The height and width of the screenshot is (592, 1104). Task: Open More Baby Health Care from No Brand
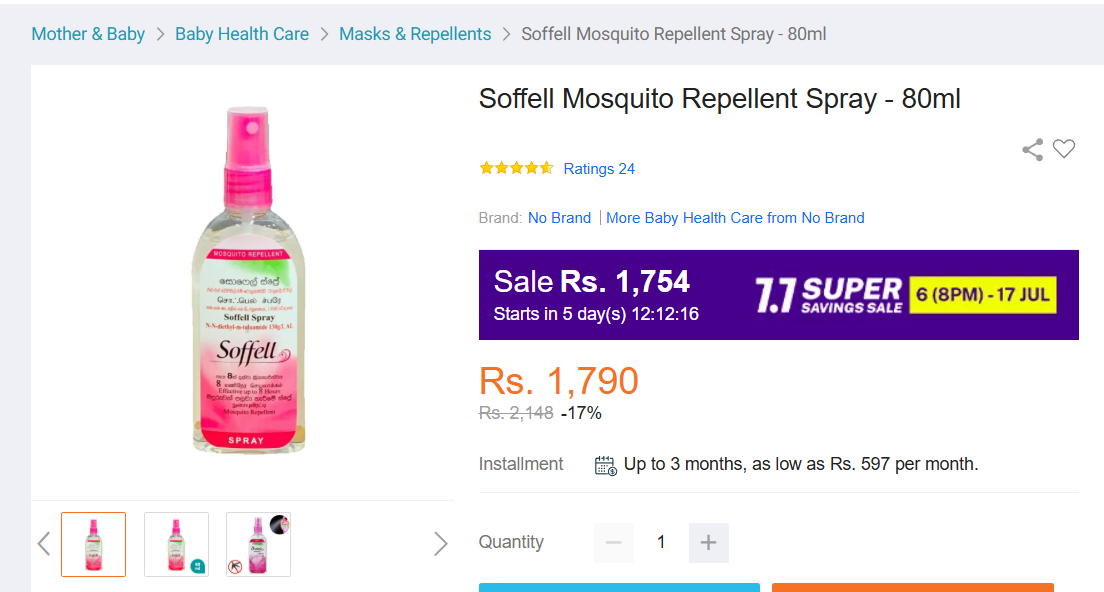(735, 218)
